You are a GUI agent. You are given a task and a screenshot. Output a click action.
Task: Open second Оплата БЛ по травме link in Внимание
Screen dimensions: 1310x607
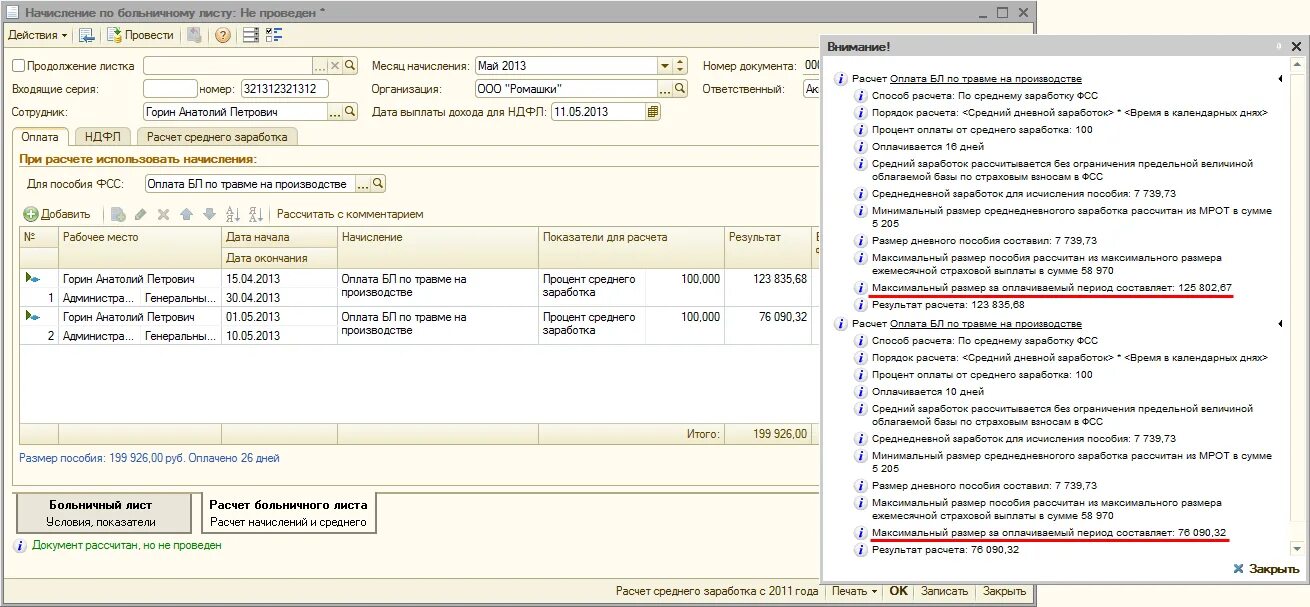[x=985, y=324]
